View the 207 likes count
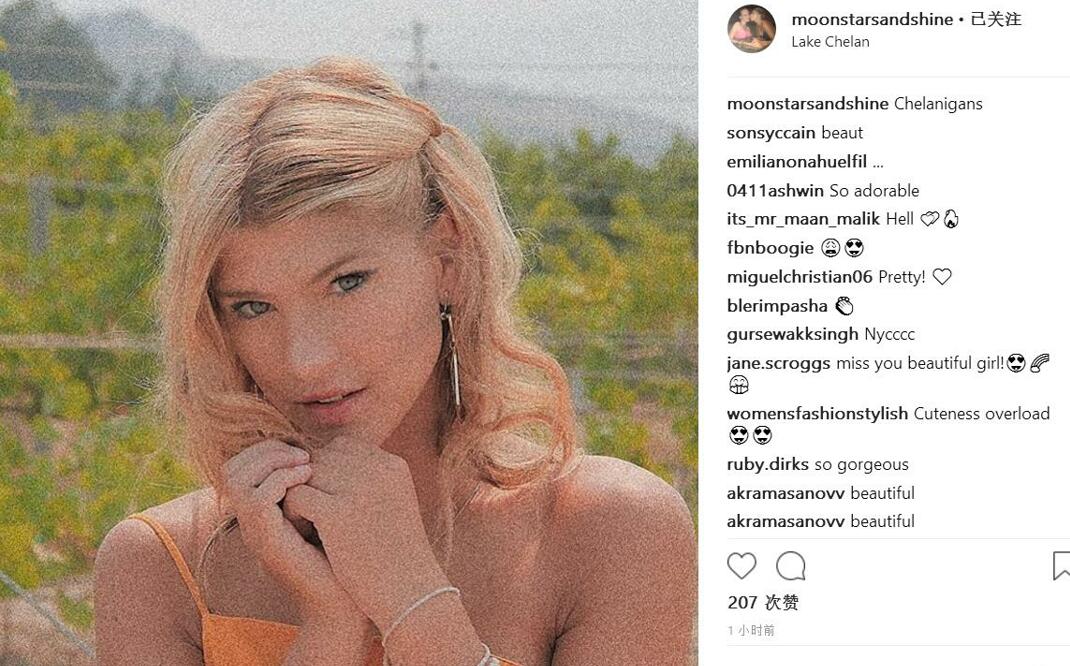 (763, 603)
